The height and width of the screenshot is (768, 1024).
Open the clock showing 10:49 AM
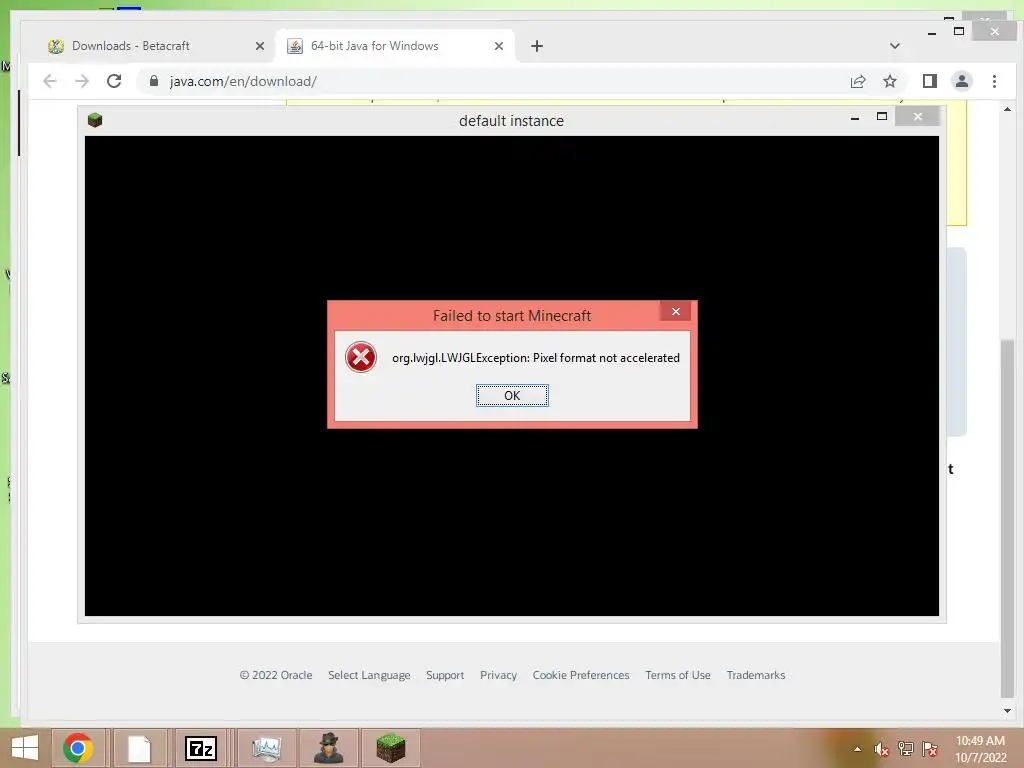point(980,748)
